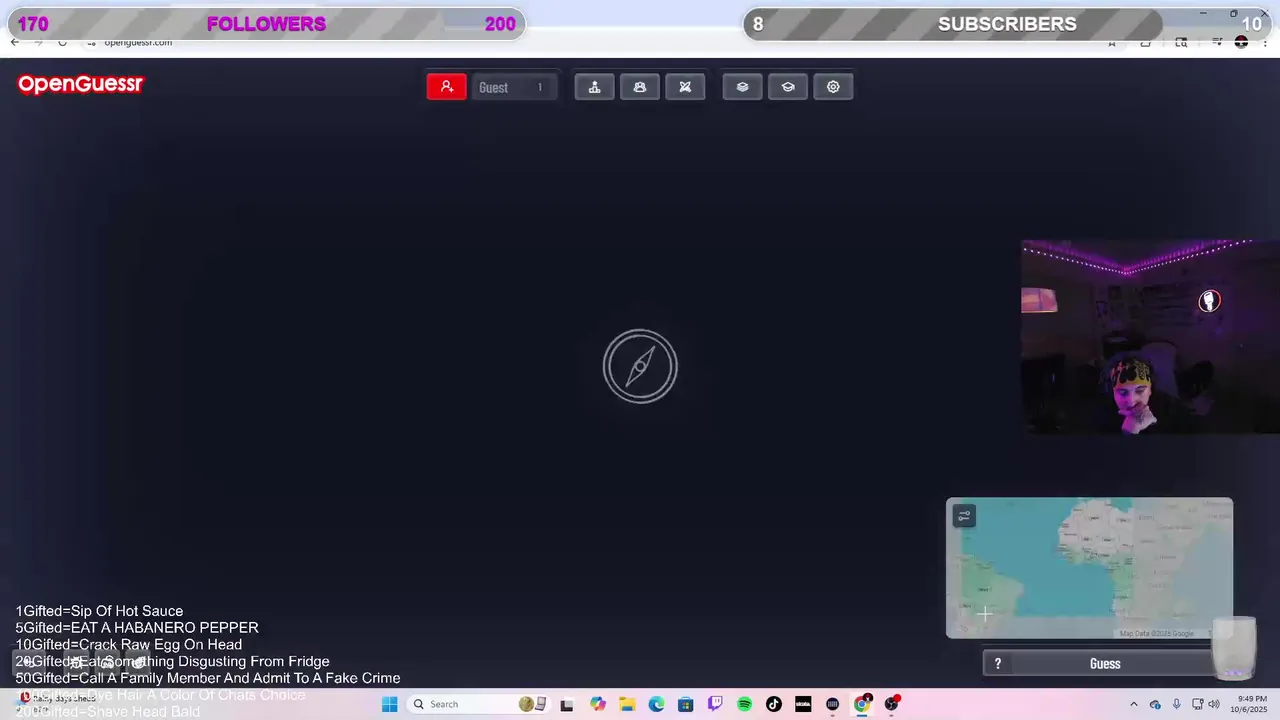Click the Guess button
The image size is (1280, 720).
tap(1105, 664)
